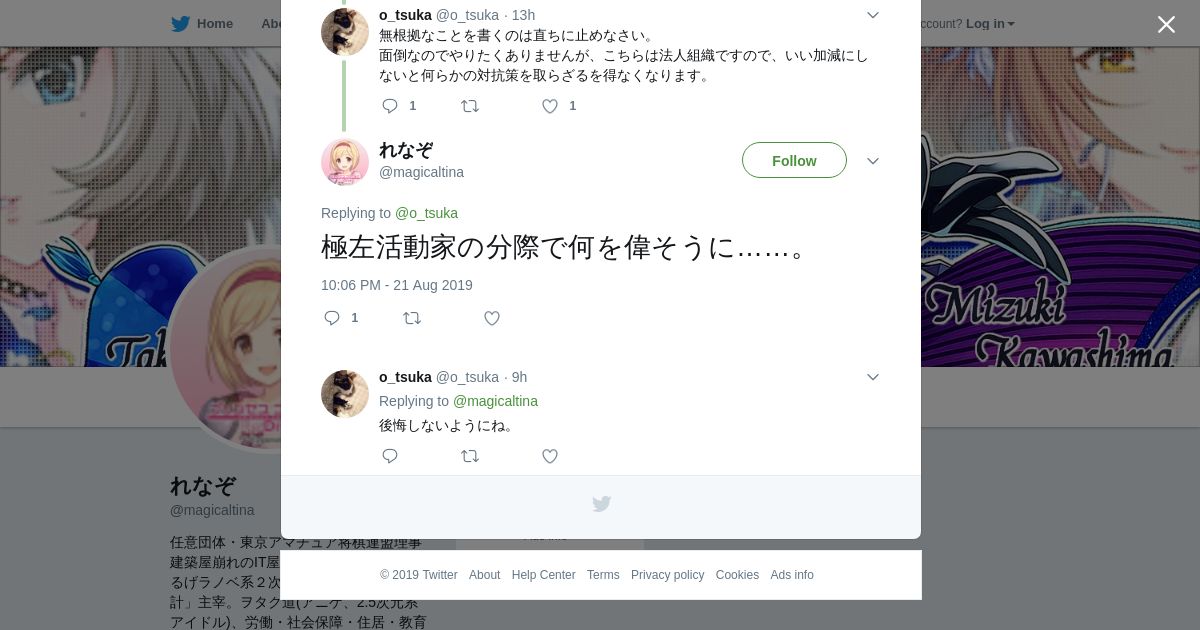Follow the れなぞ account
This screenshot has height=630, width=1200.
(794, 160)
